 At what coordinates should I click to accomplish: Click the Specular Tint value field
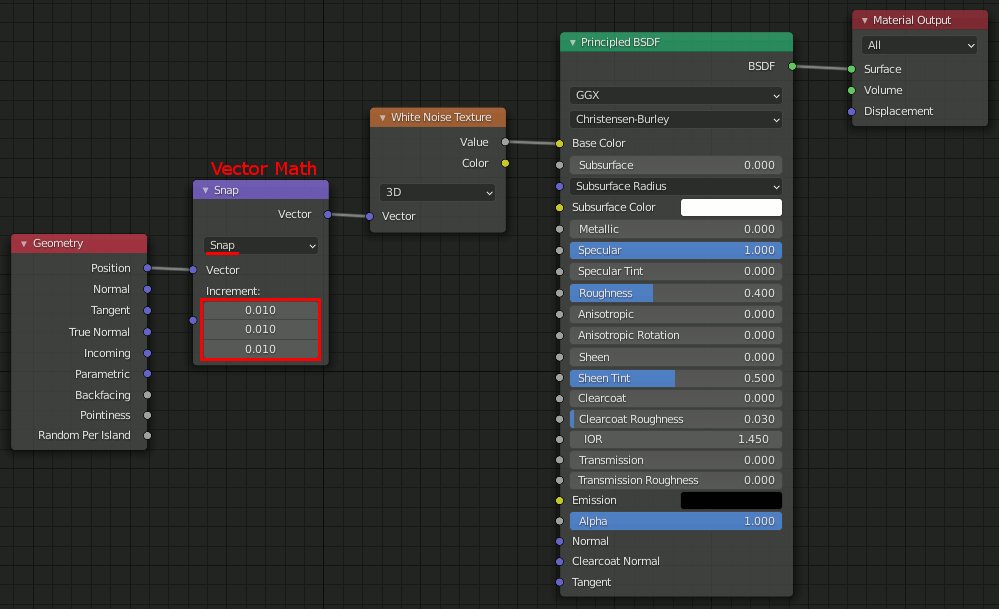coord(676,271)
